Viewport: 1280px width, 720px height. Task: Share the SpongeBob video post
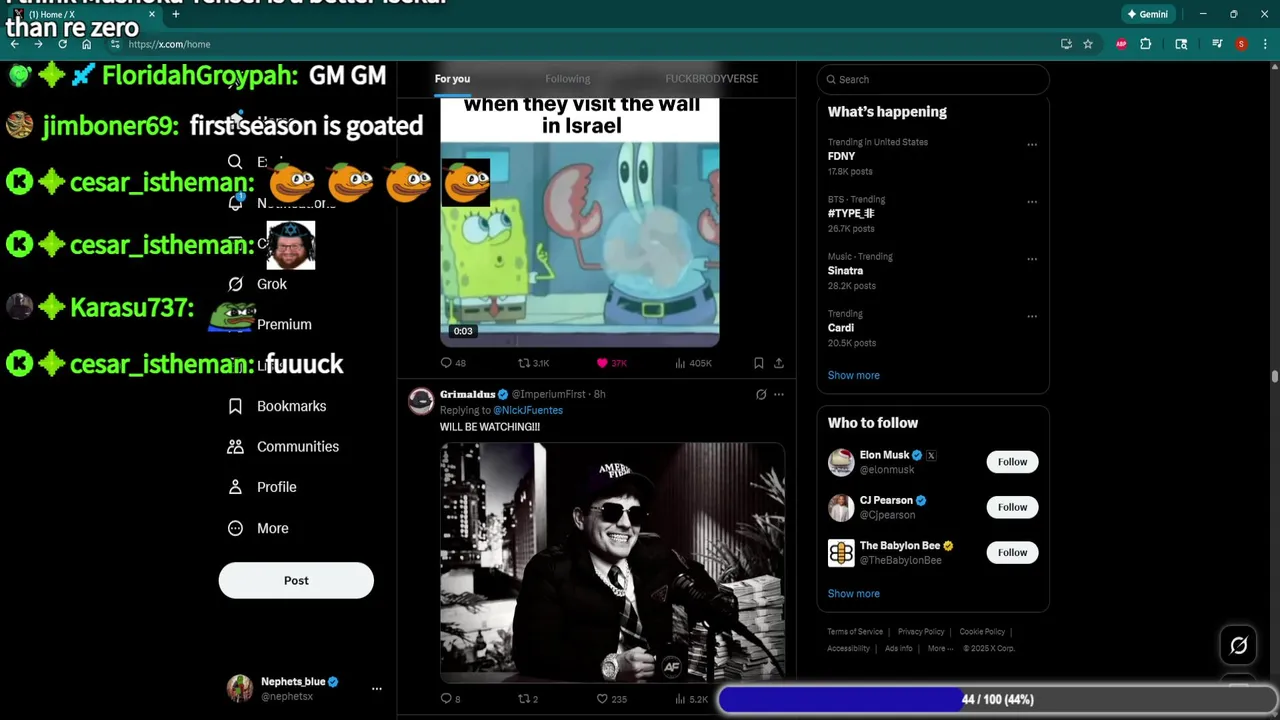click(778, 363)
